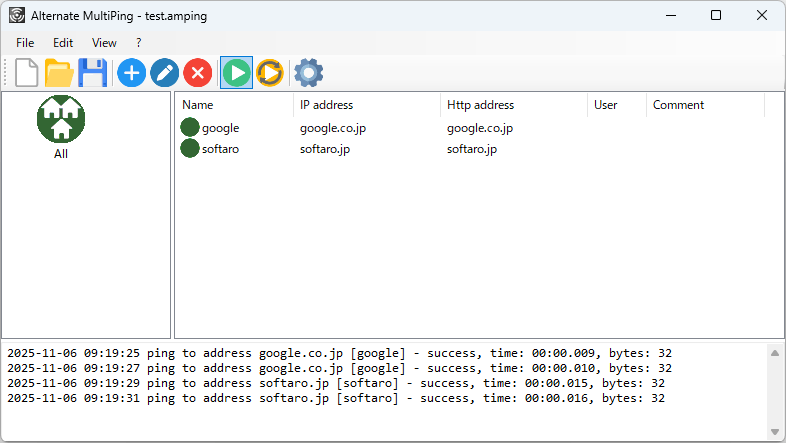Select the softaro entry row
This screenshot has width=786, height=443.
[220, 149]
